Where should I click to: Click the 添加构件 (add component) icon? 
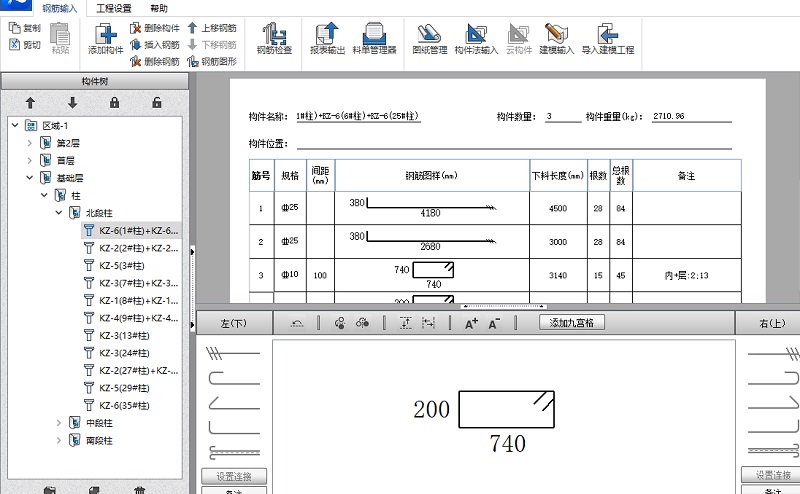tap(106, 37)
